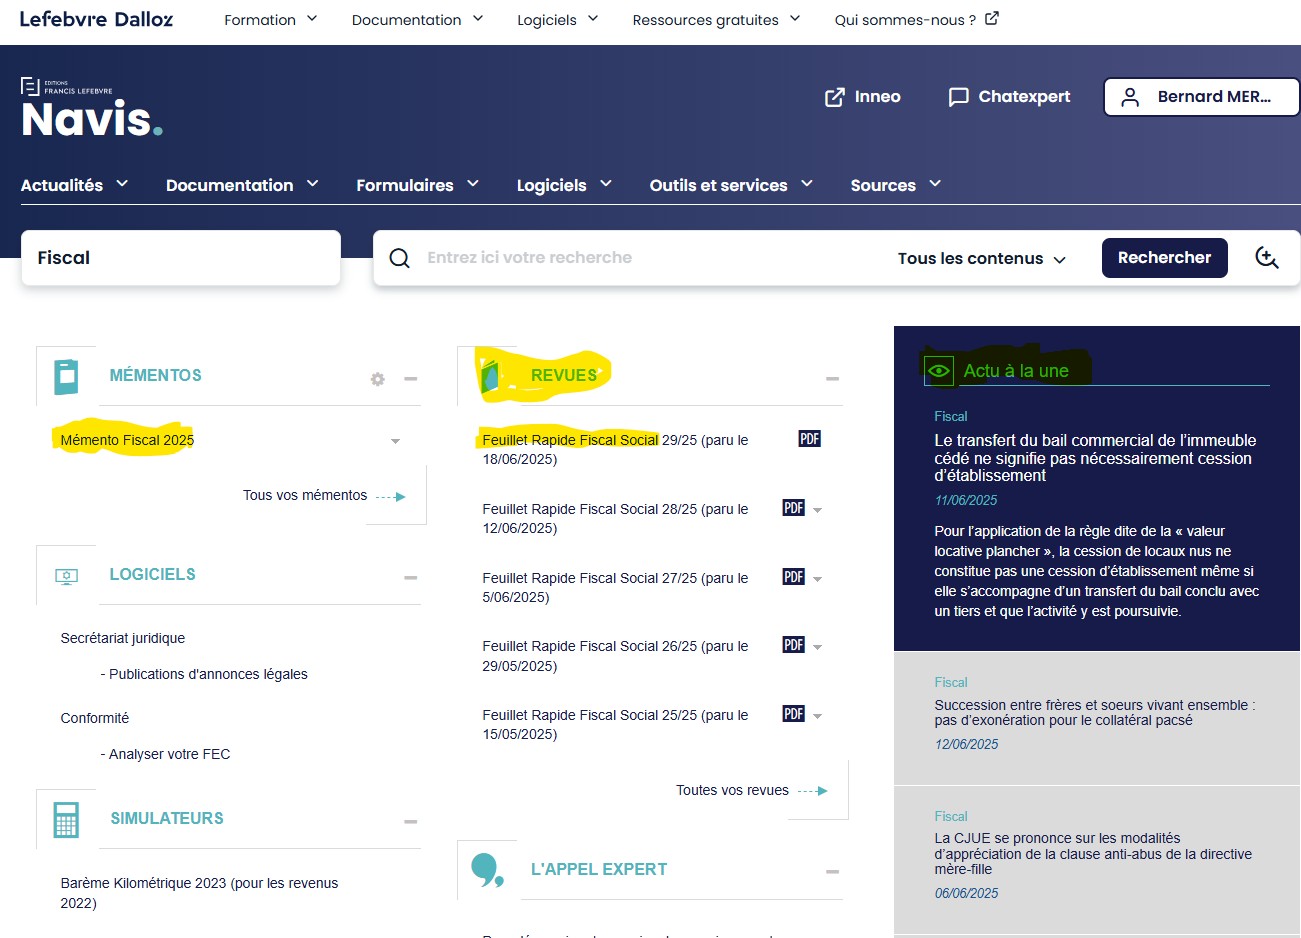Click the L'Appel Expert speech icon
The image size is (1301, 938).
(488, 870)
